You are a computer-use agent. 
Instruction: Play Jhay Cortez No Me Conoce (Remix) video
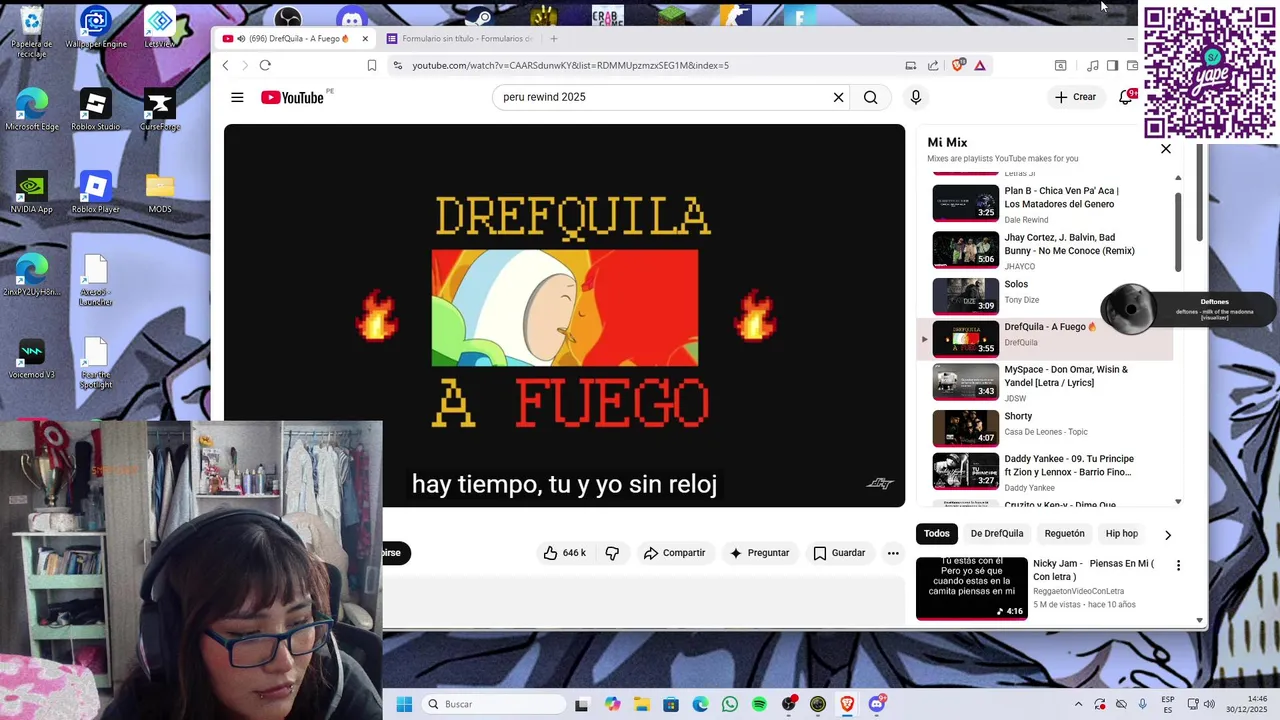pyautogui.click(x=1045, y=250)
